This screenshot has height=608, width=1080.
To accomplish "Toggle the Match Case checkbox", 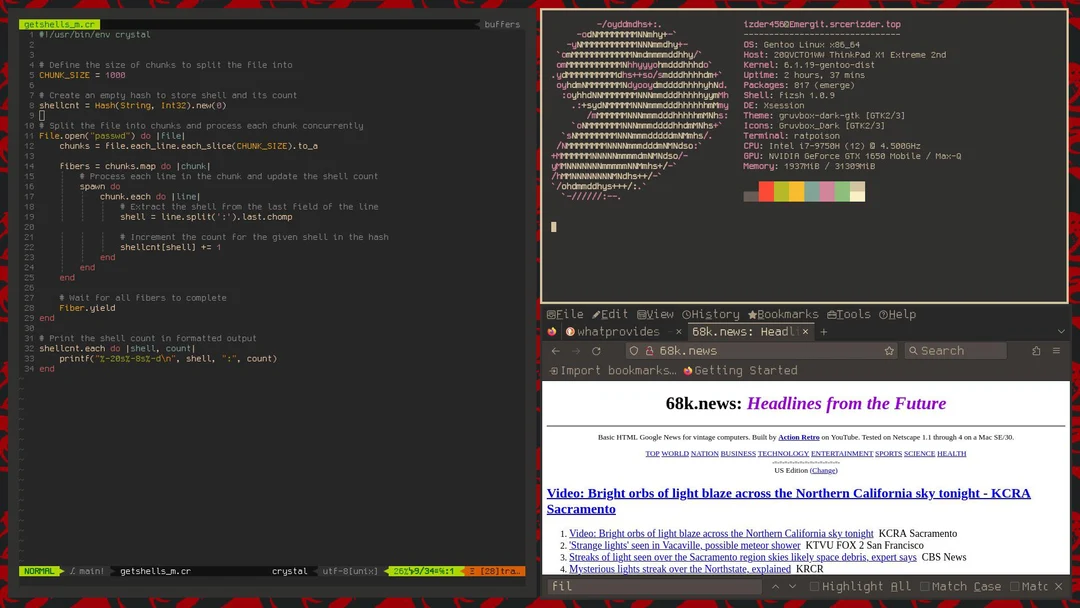I will pos(925,586).
